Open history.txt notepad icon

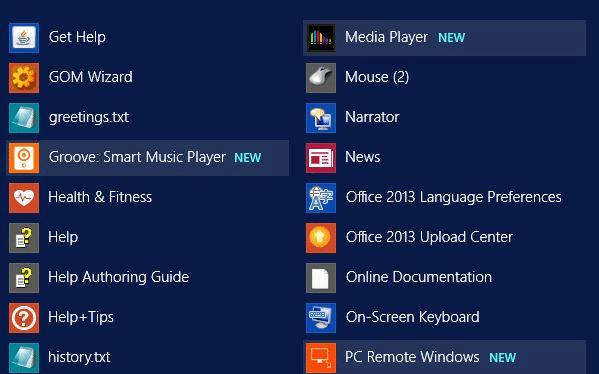24,358
